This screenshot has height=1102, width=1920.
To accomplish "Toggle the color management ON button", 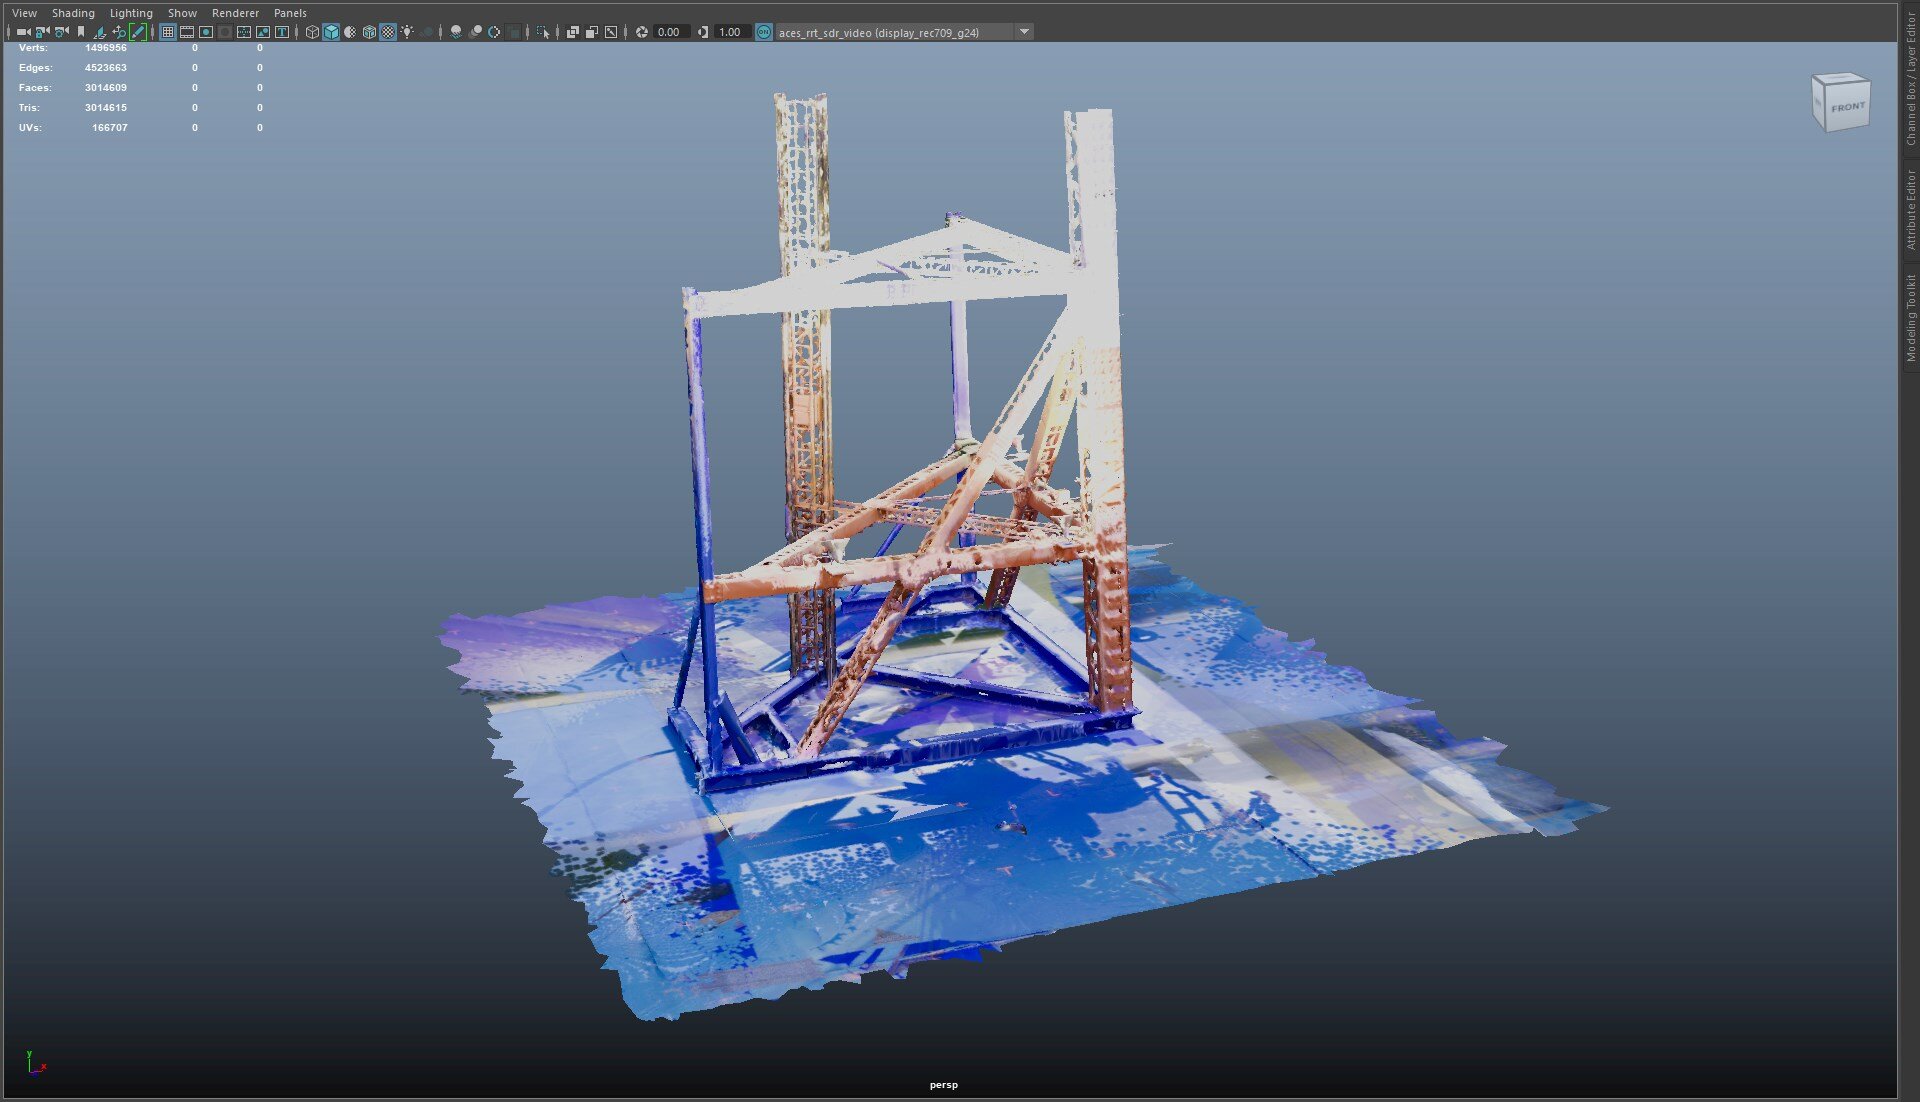I will coord(764,32).
